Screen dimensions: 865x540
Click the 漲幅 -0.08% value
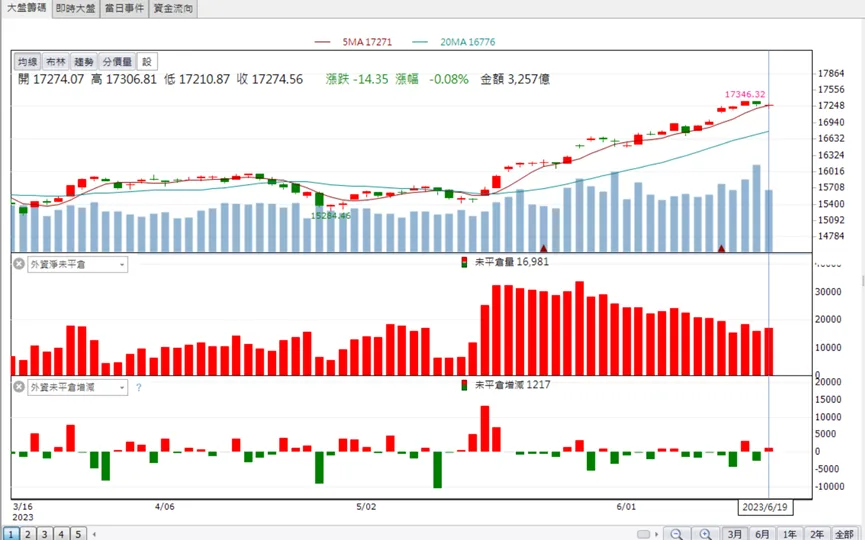click(x=432, y=79)
